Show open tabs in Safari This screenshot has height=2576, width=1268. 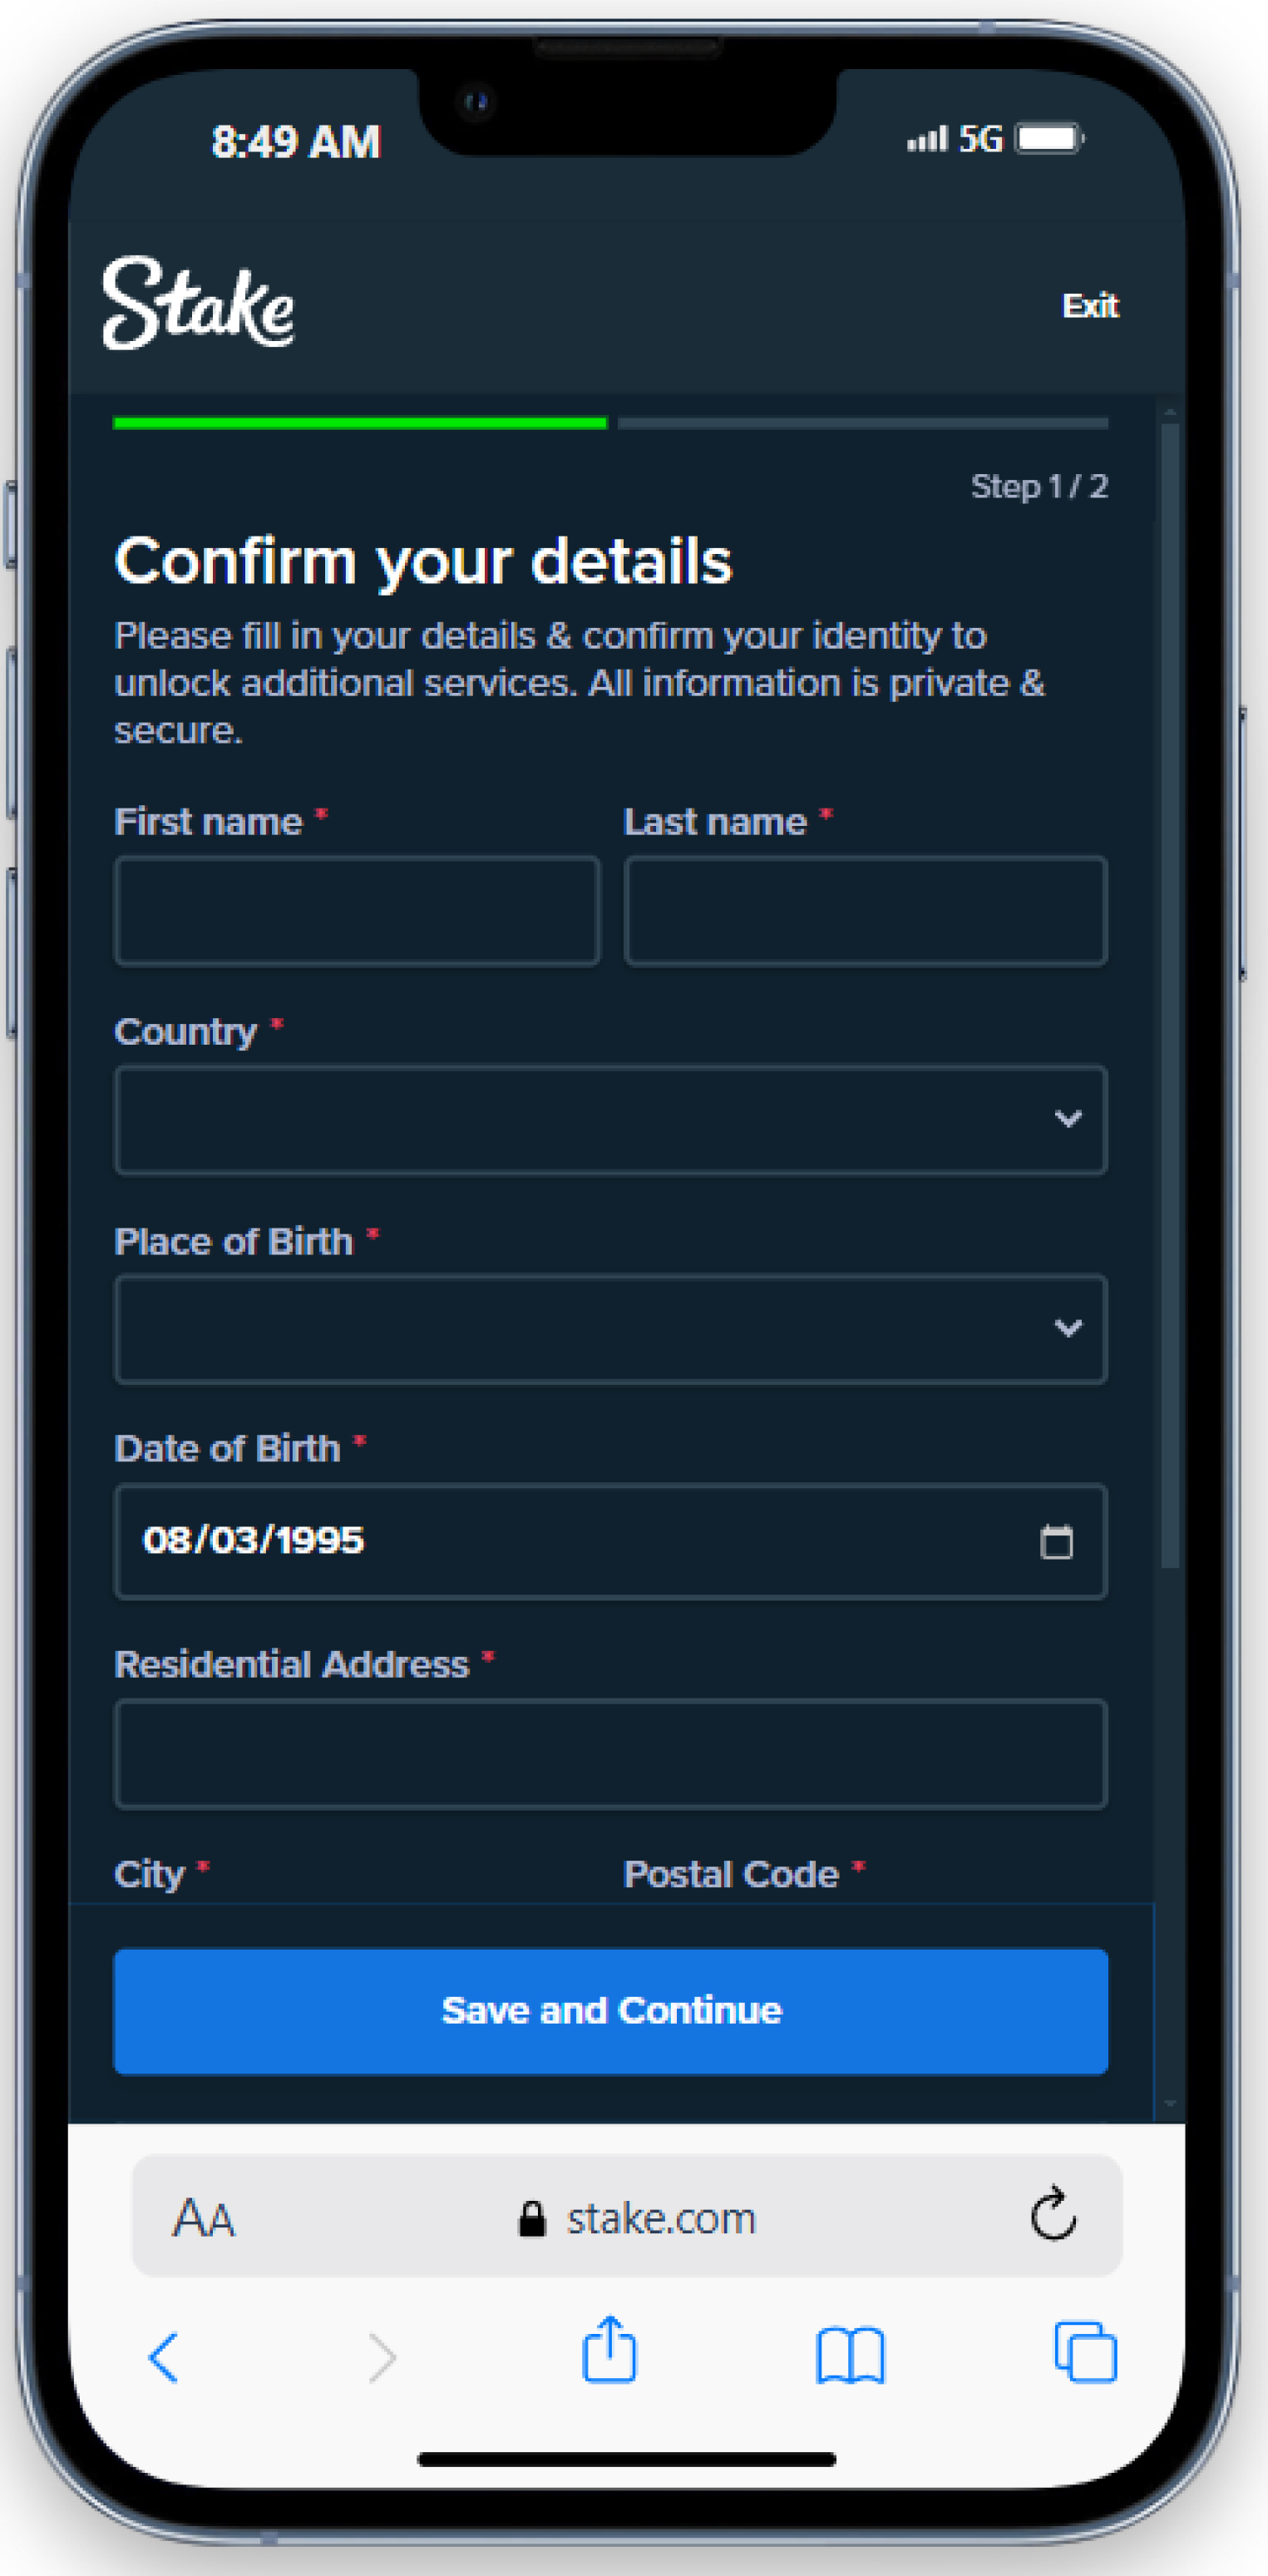(1085, 2352)
